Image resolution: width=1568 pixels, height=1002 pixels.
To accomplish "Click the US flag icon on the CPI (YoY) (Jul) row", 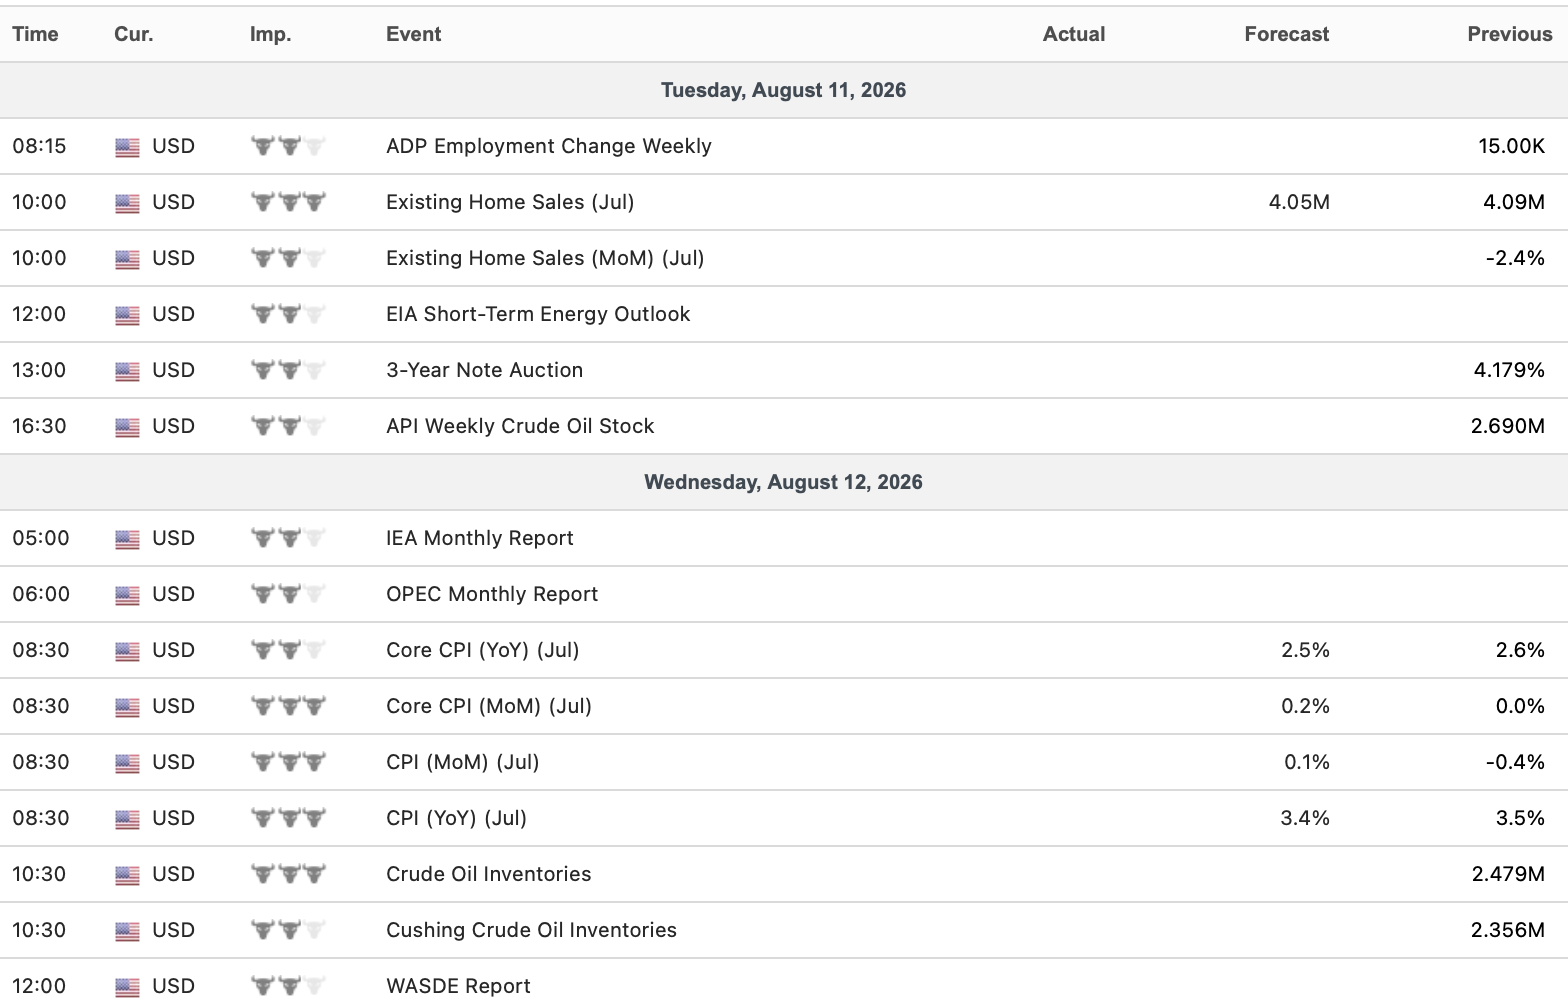I will click(x=127, y=819).
